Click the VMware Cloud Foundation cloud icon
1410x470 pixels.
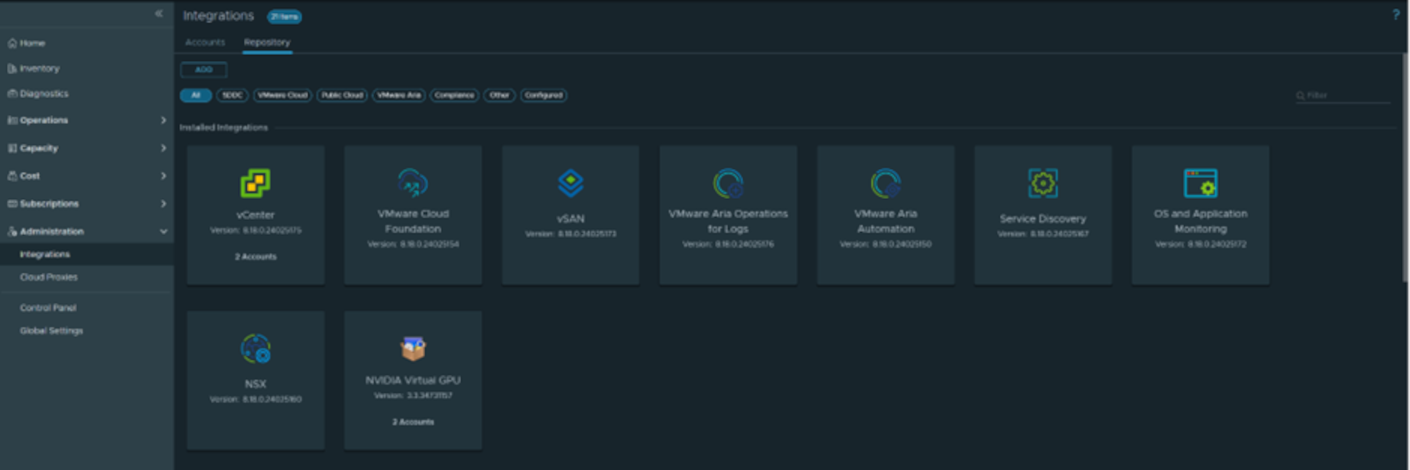[413, 183]
